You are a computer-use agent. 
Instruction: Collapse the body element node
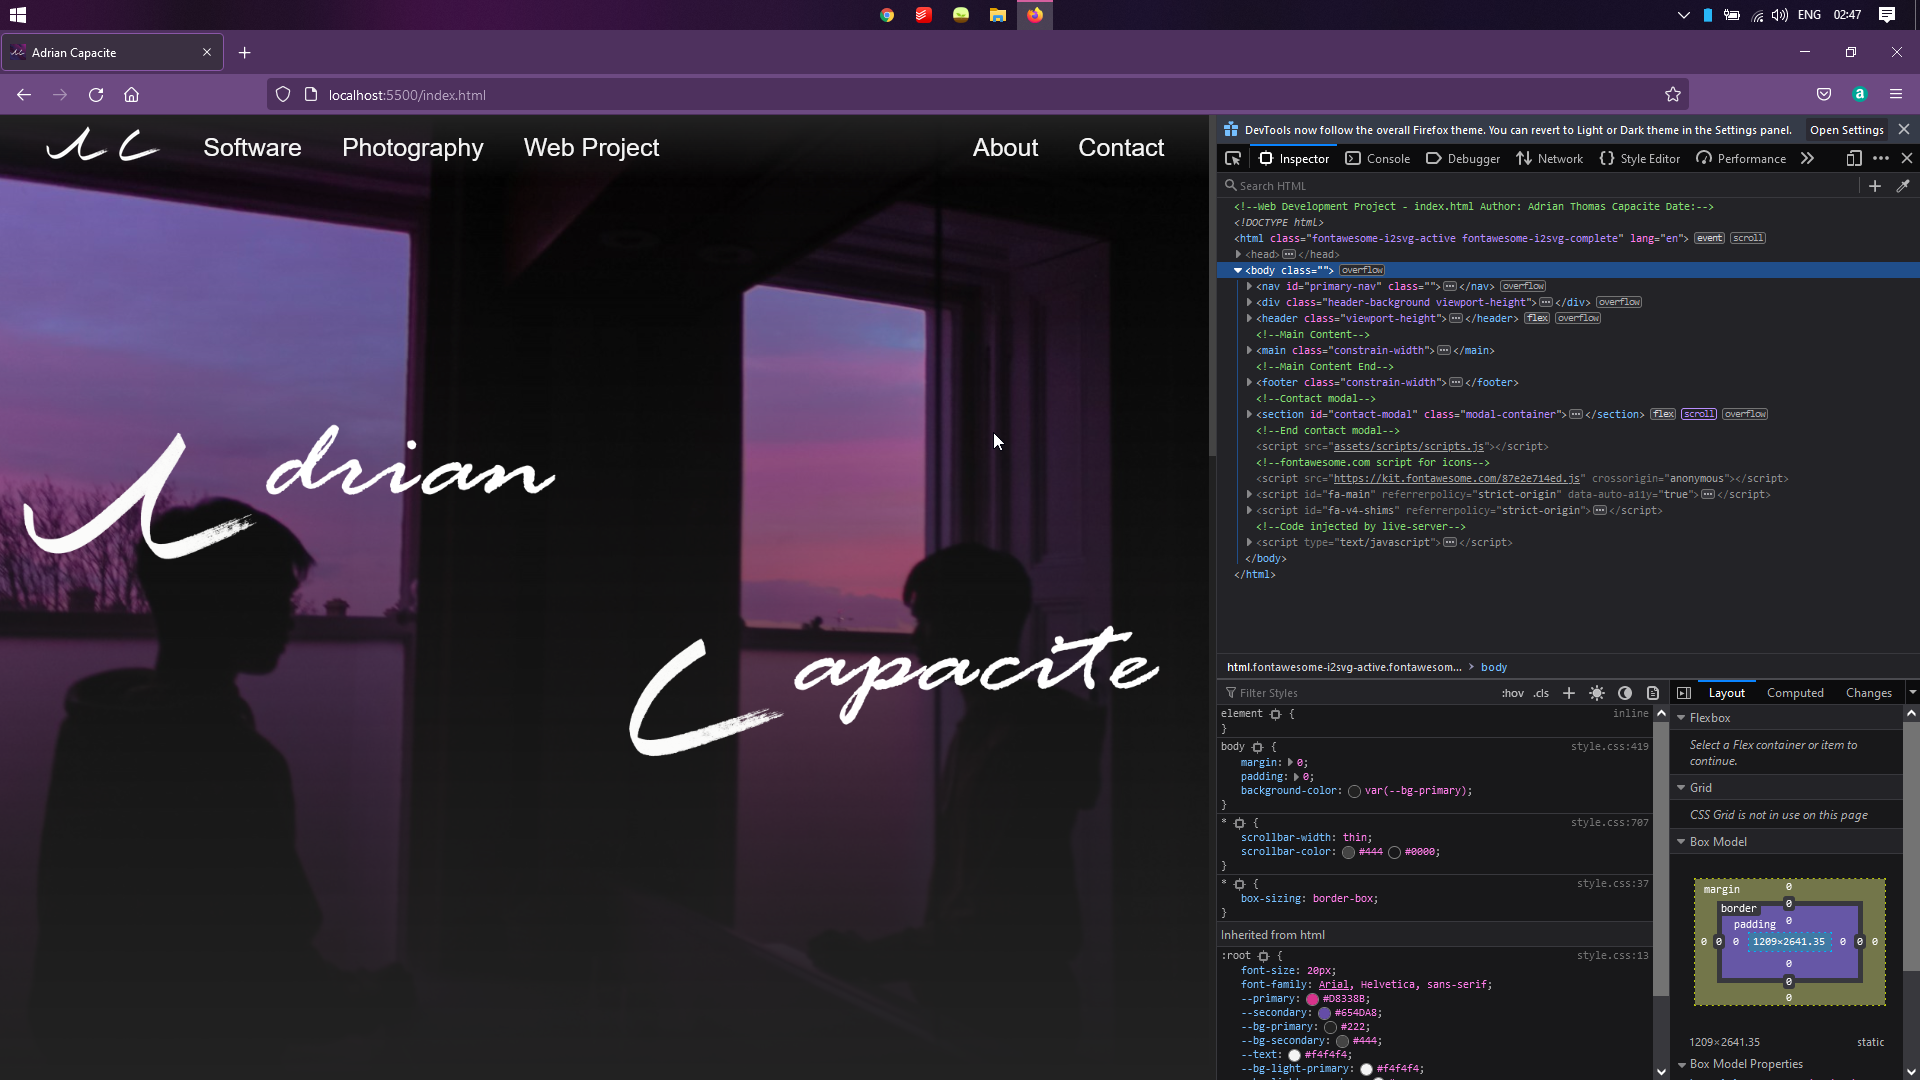click(1238, 271)
